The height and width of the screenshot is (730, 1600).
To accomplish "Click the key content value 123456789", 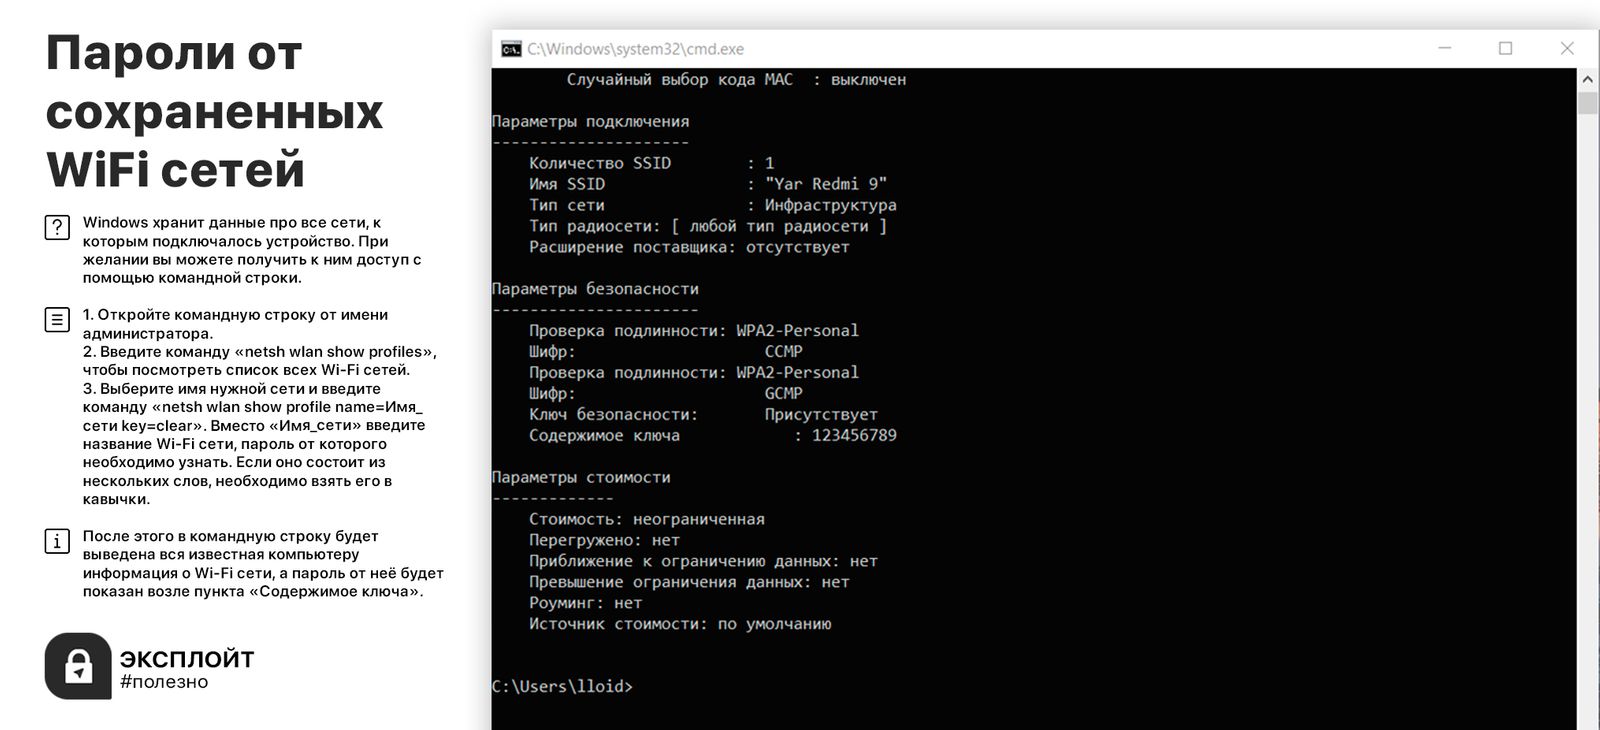I will (854, 435).
